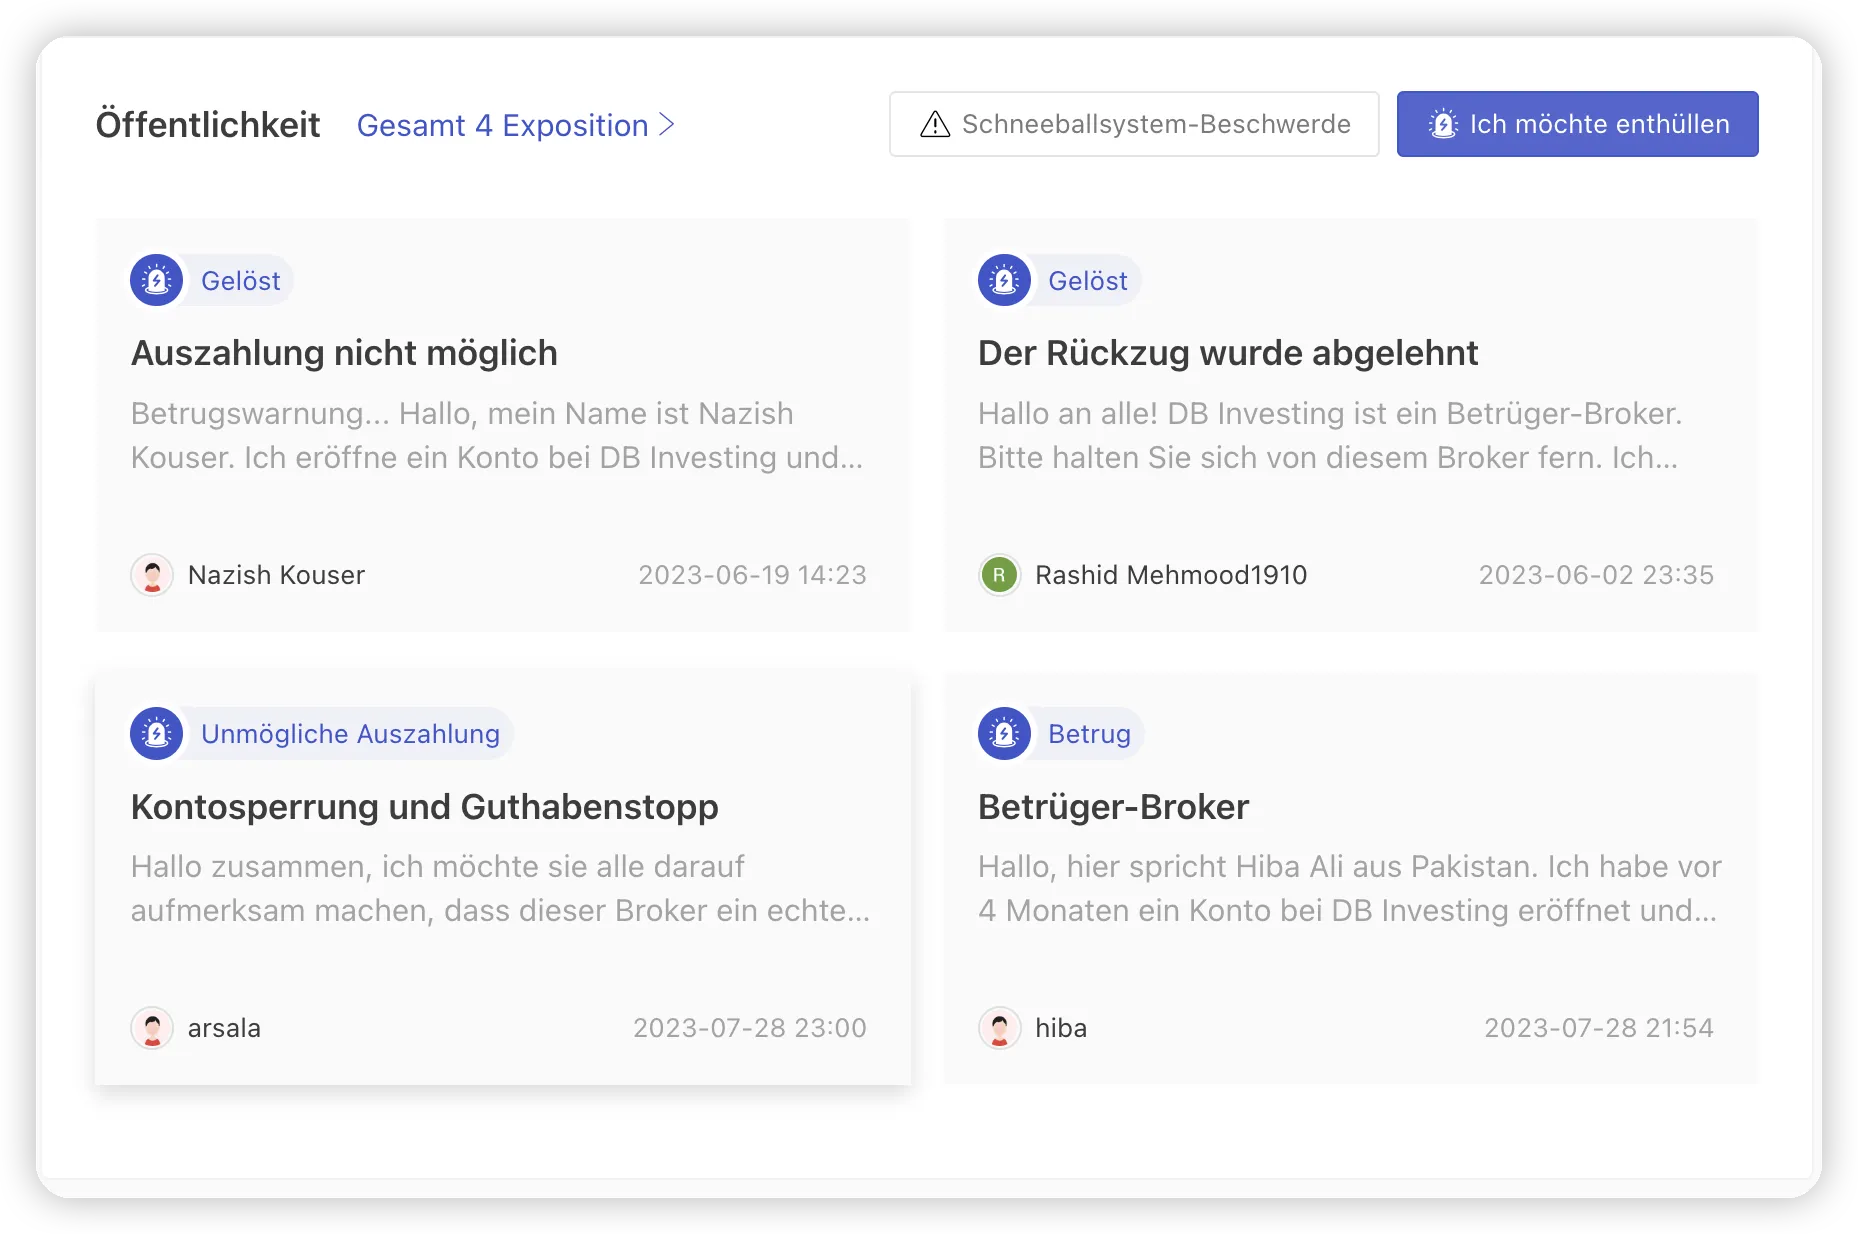Click the siren icon next to Unmögliche Auszahlung

(x=157, y=734)
